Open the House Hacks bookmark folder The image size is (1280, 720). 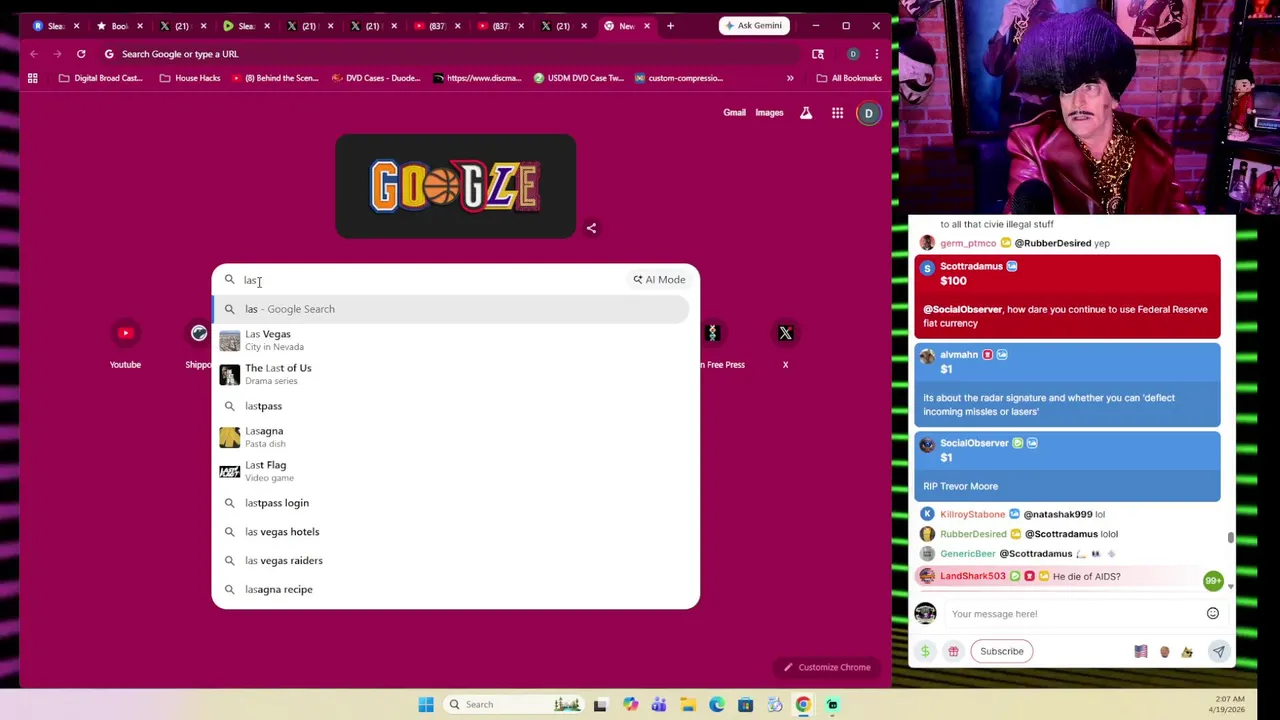coord(189,78)
